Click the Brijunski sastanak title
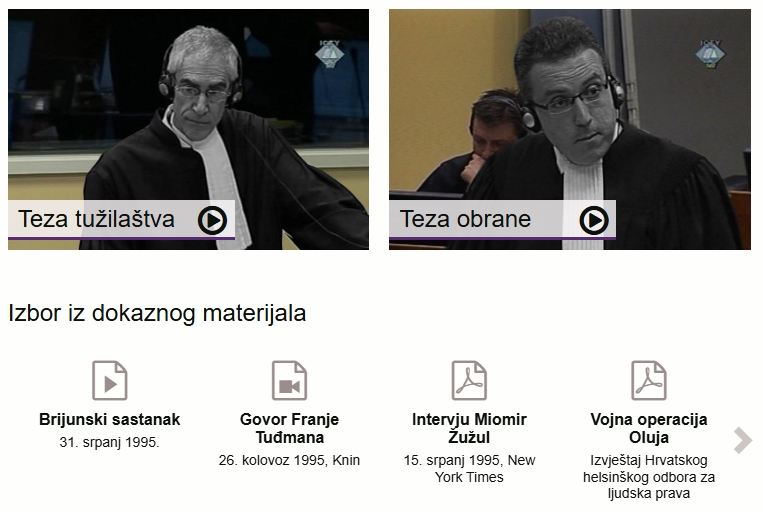 click(x=109, y=419)
